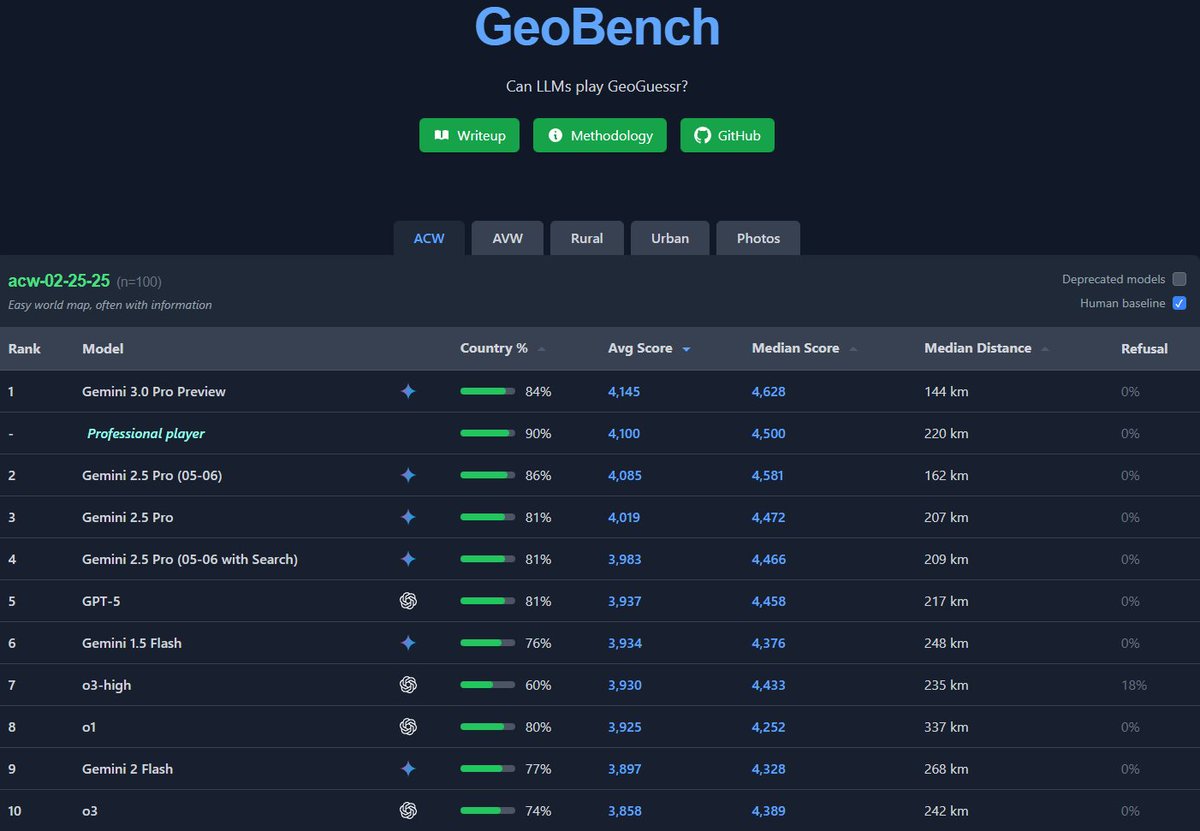
Task: Enable the Deprecated models checkbox
Action: click(x=1179, y=279)
